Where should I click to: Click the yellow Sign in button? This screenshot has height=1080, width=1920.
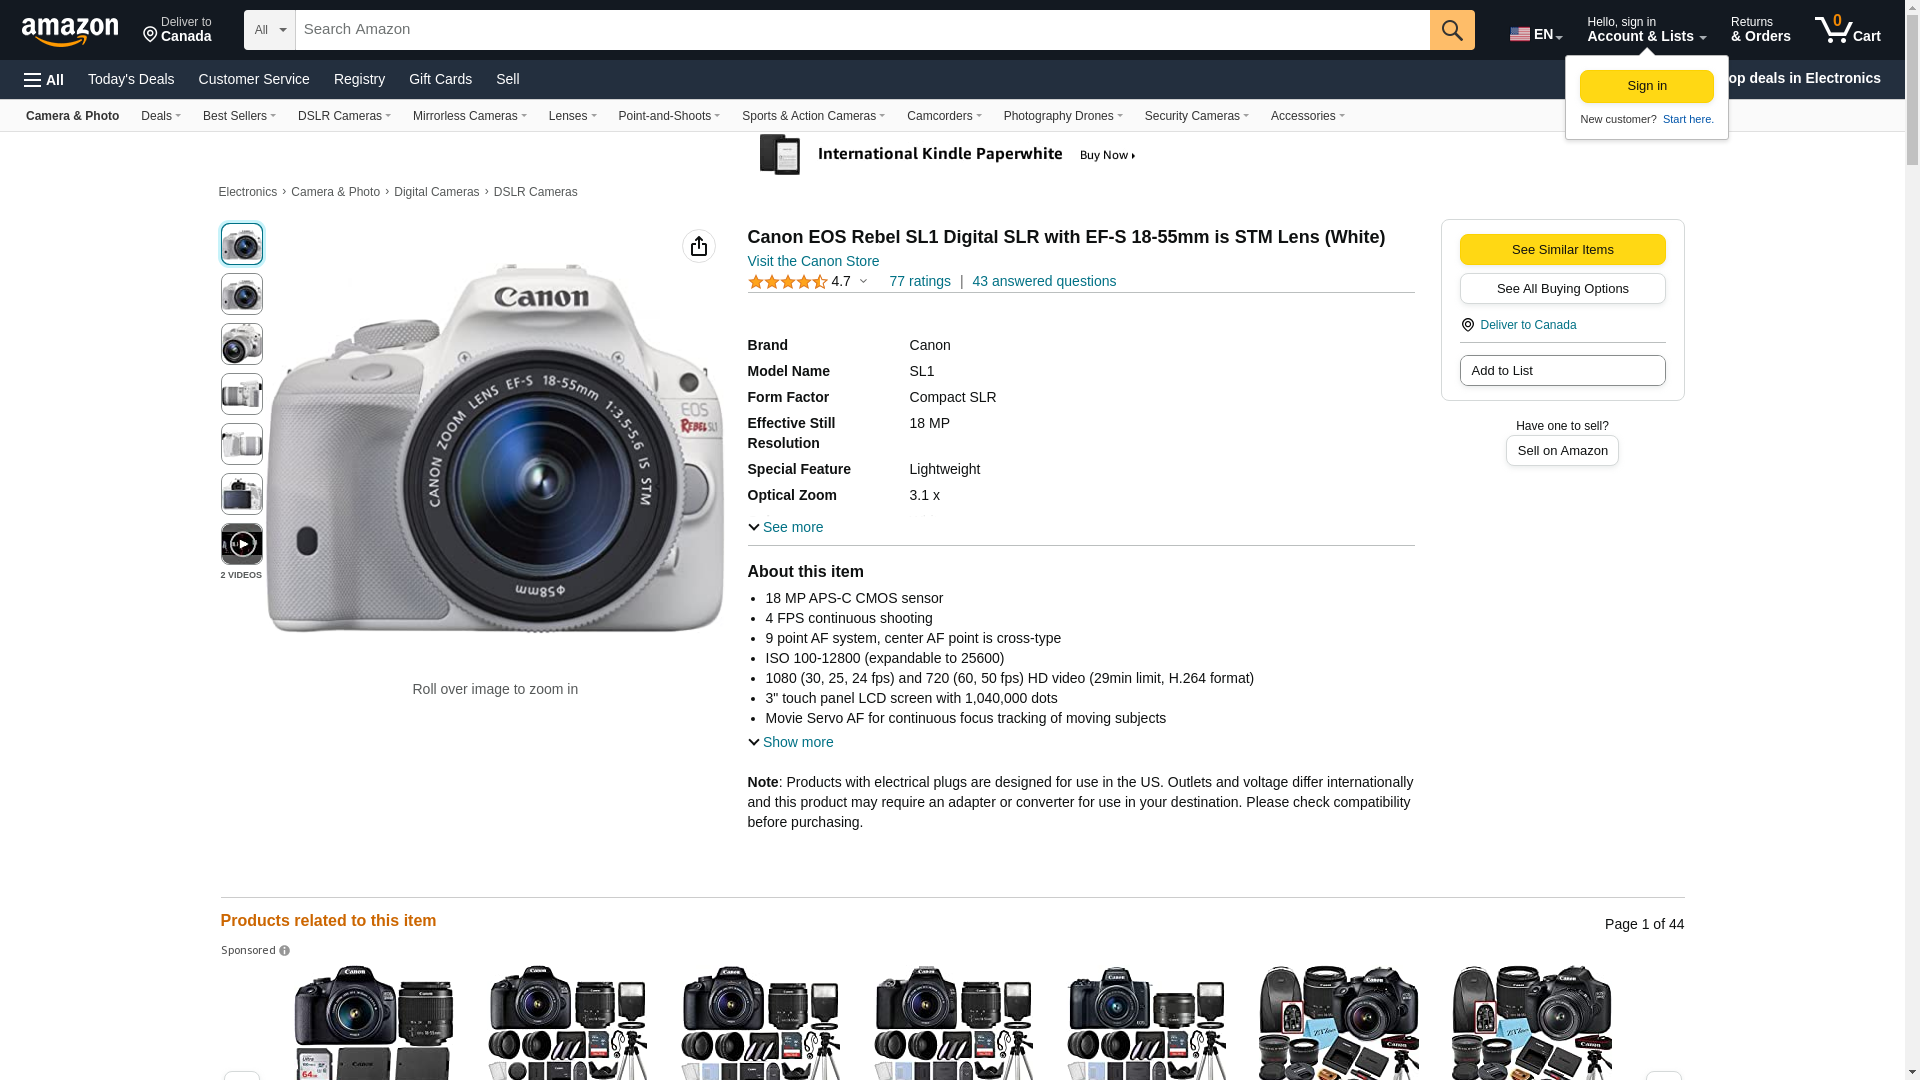click(1646, 87)
